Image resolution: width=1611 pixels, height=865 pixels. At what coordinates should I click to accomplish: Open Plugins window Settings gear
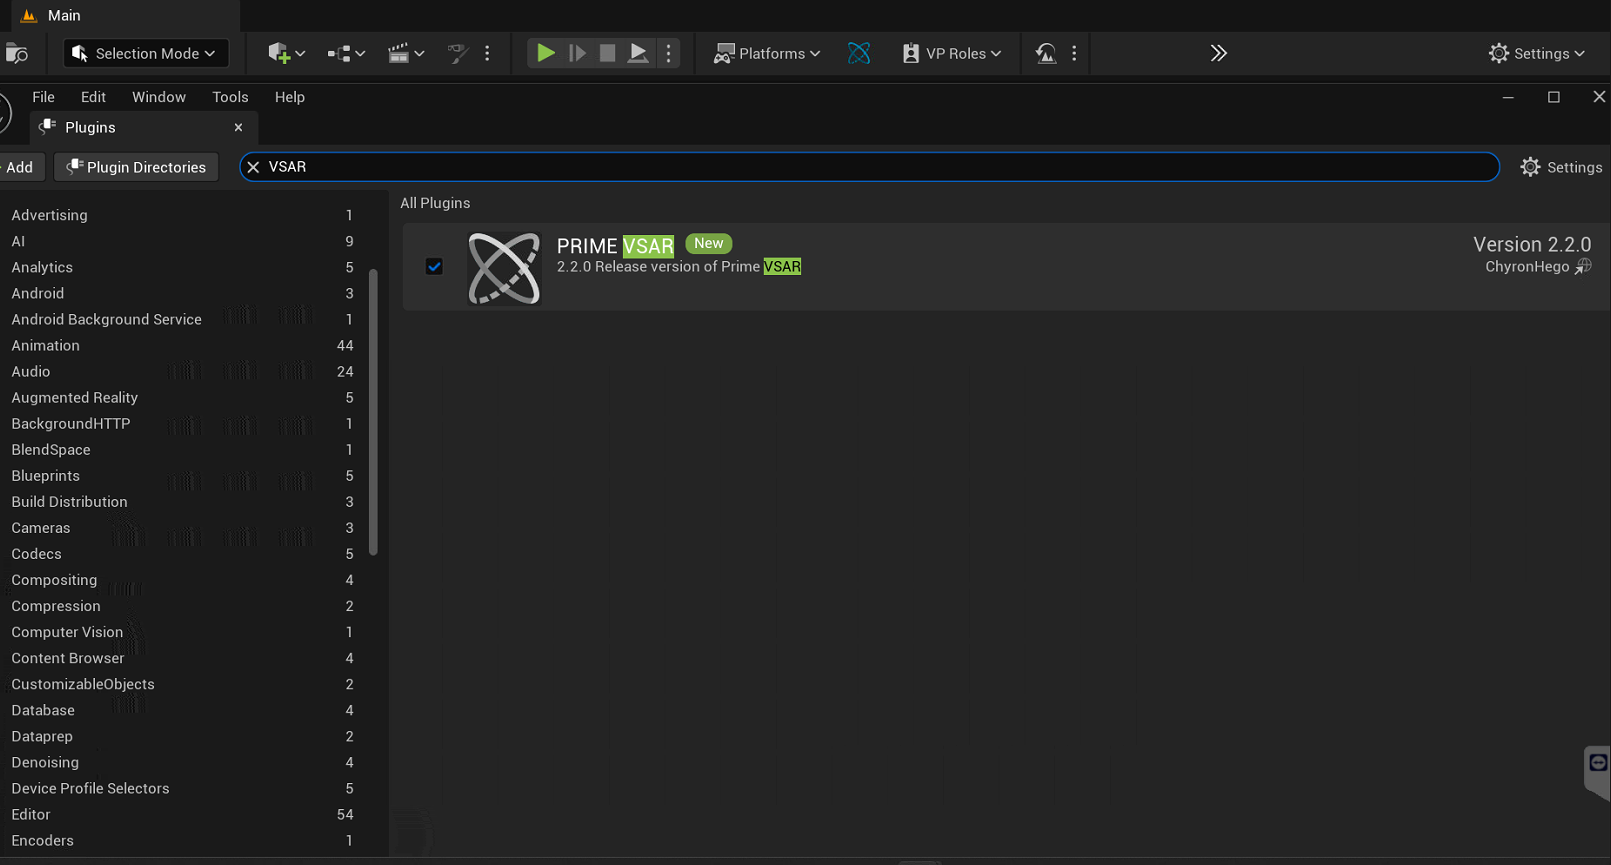pos(1561,167)
